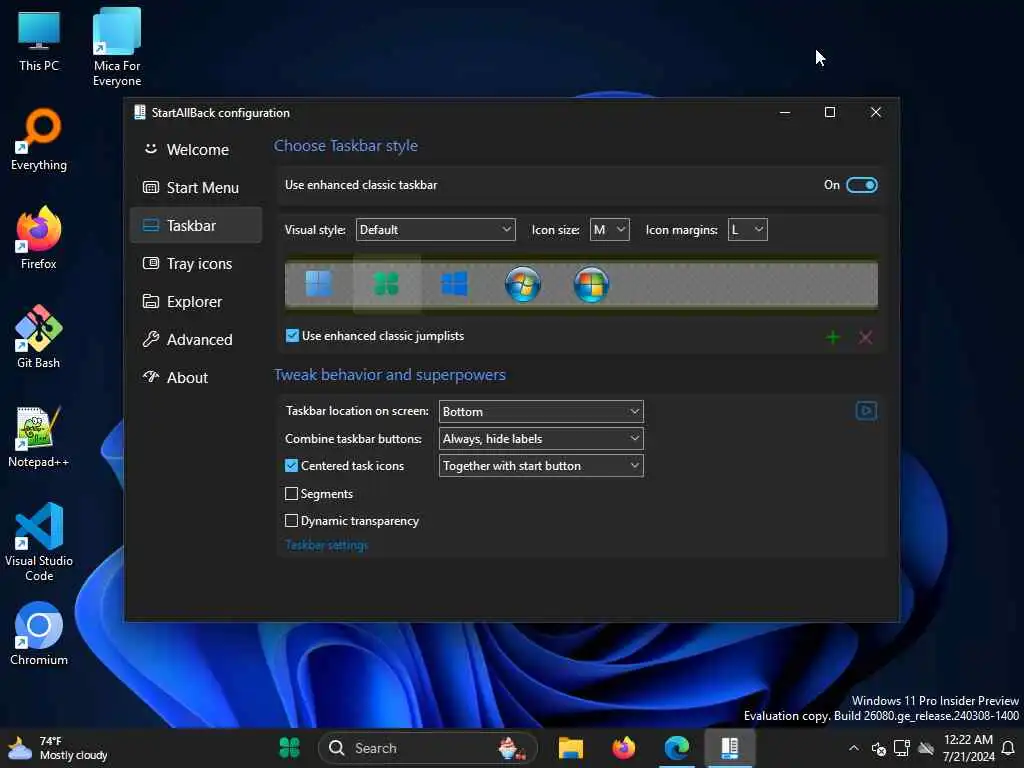
Task: Uncheck Use enhanced classic jumplists
Action: point(292,336)
